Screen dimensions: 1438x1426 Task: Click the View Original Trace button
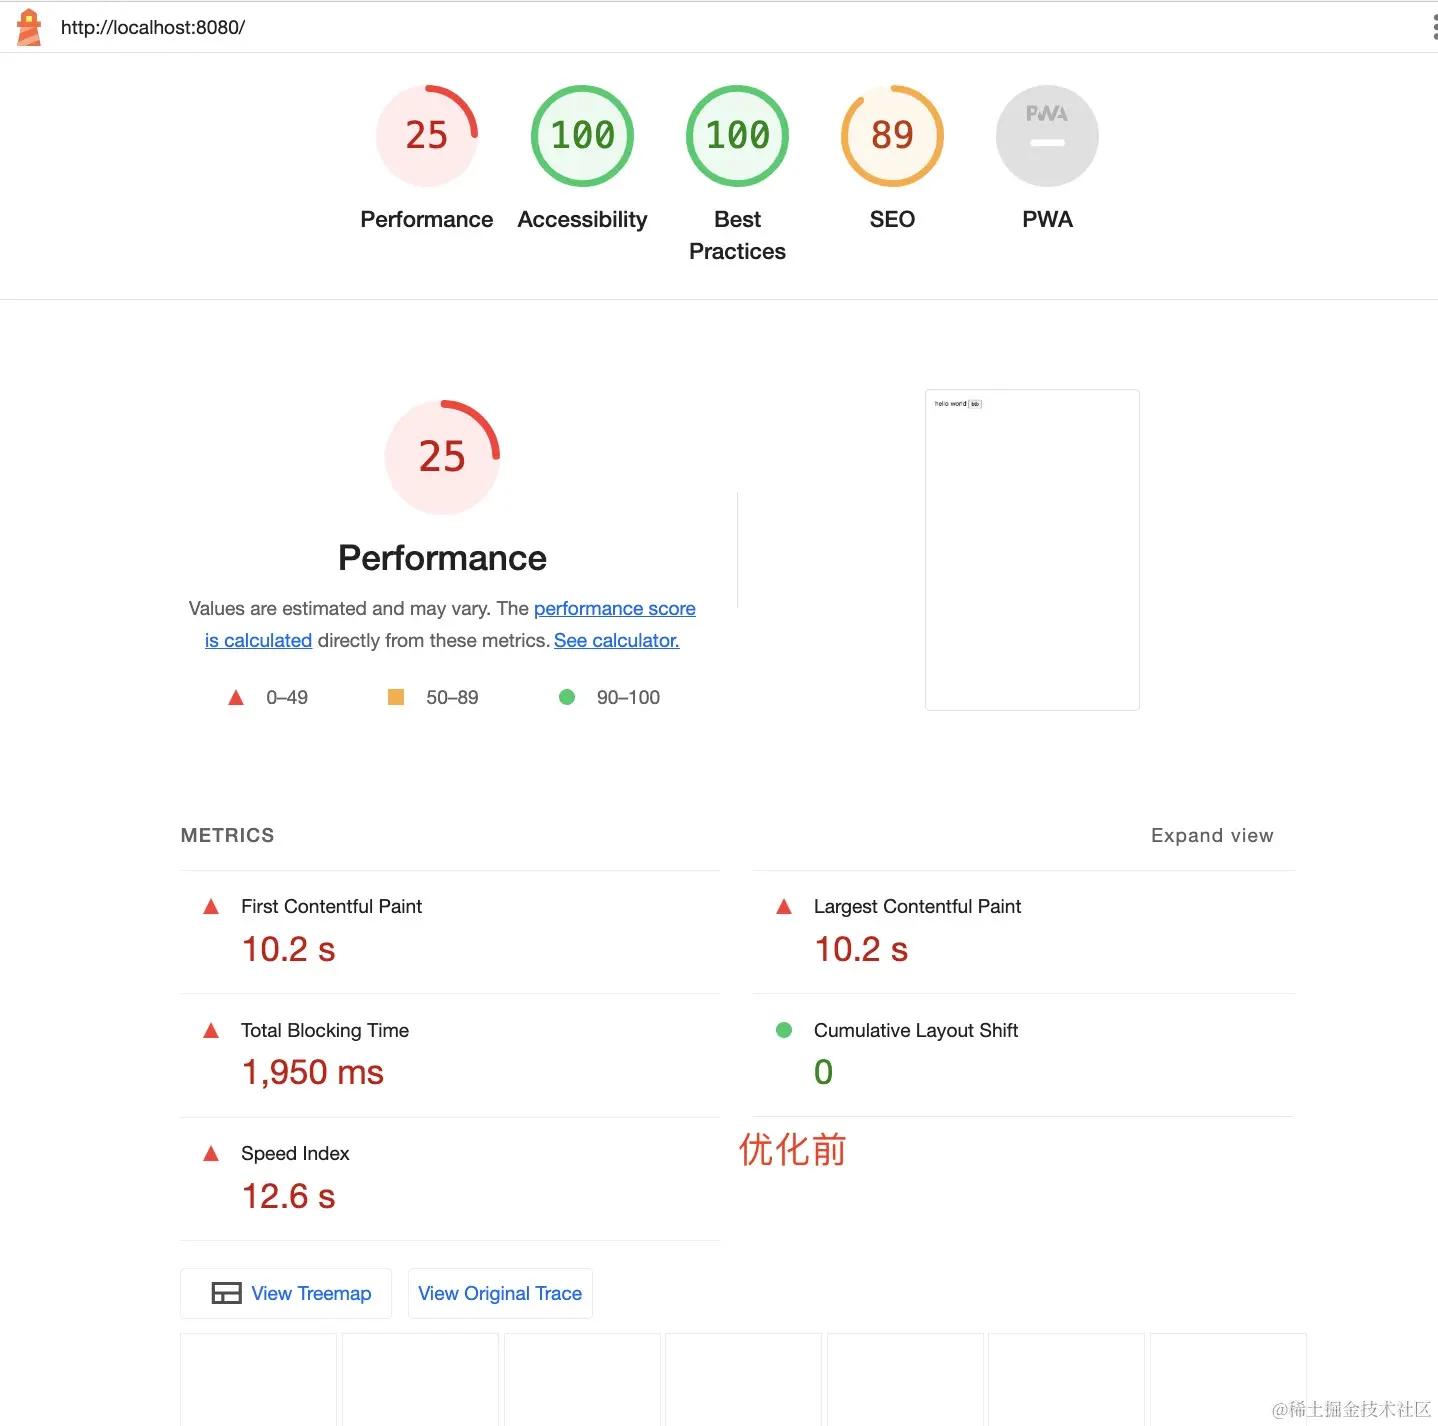500,1293
